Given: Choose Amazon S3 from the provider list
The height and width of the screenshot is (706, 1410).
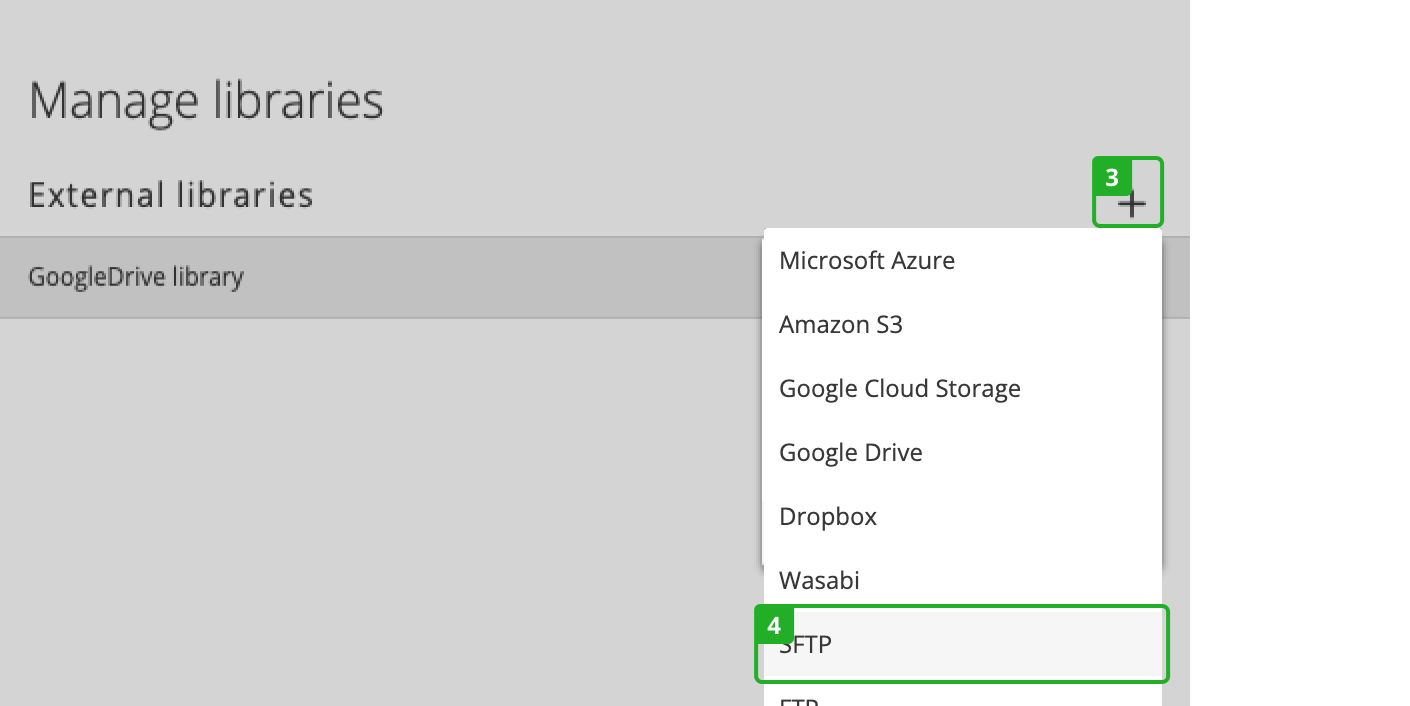Looking at the screenshot, I should tap(840, 324).
